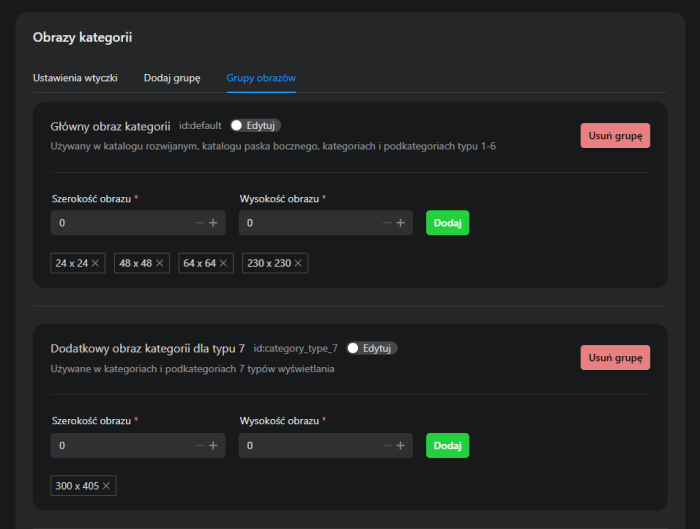This screenshot has height=529, width=700.
Task: Select the Grupy obrazów tab
Action: tap(260, 77)
